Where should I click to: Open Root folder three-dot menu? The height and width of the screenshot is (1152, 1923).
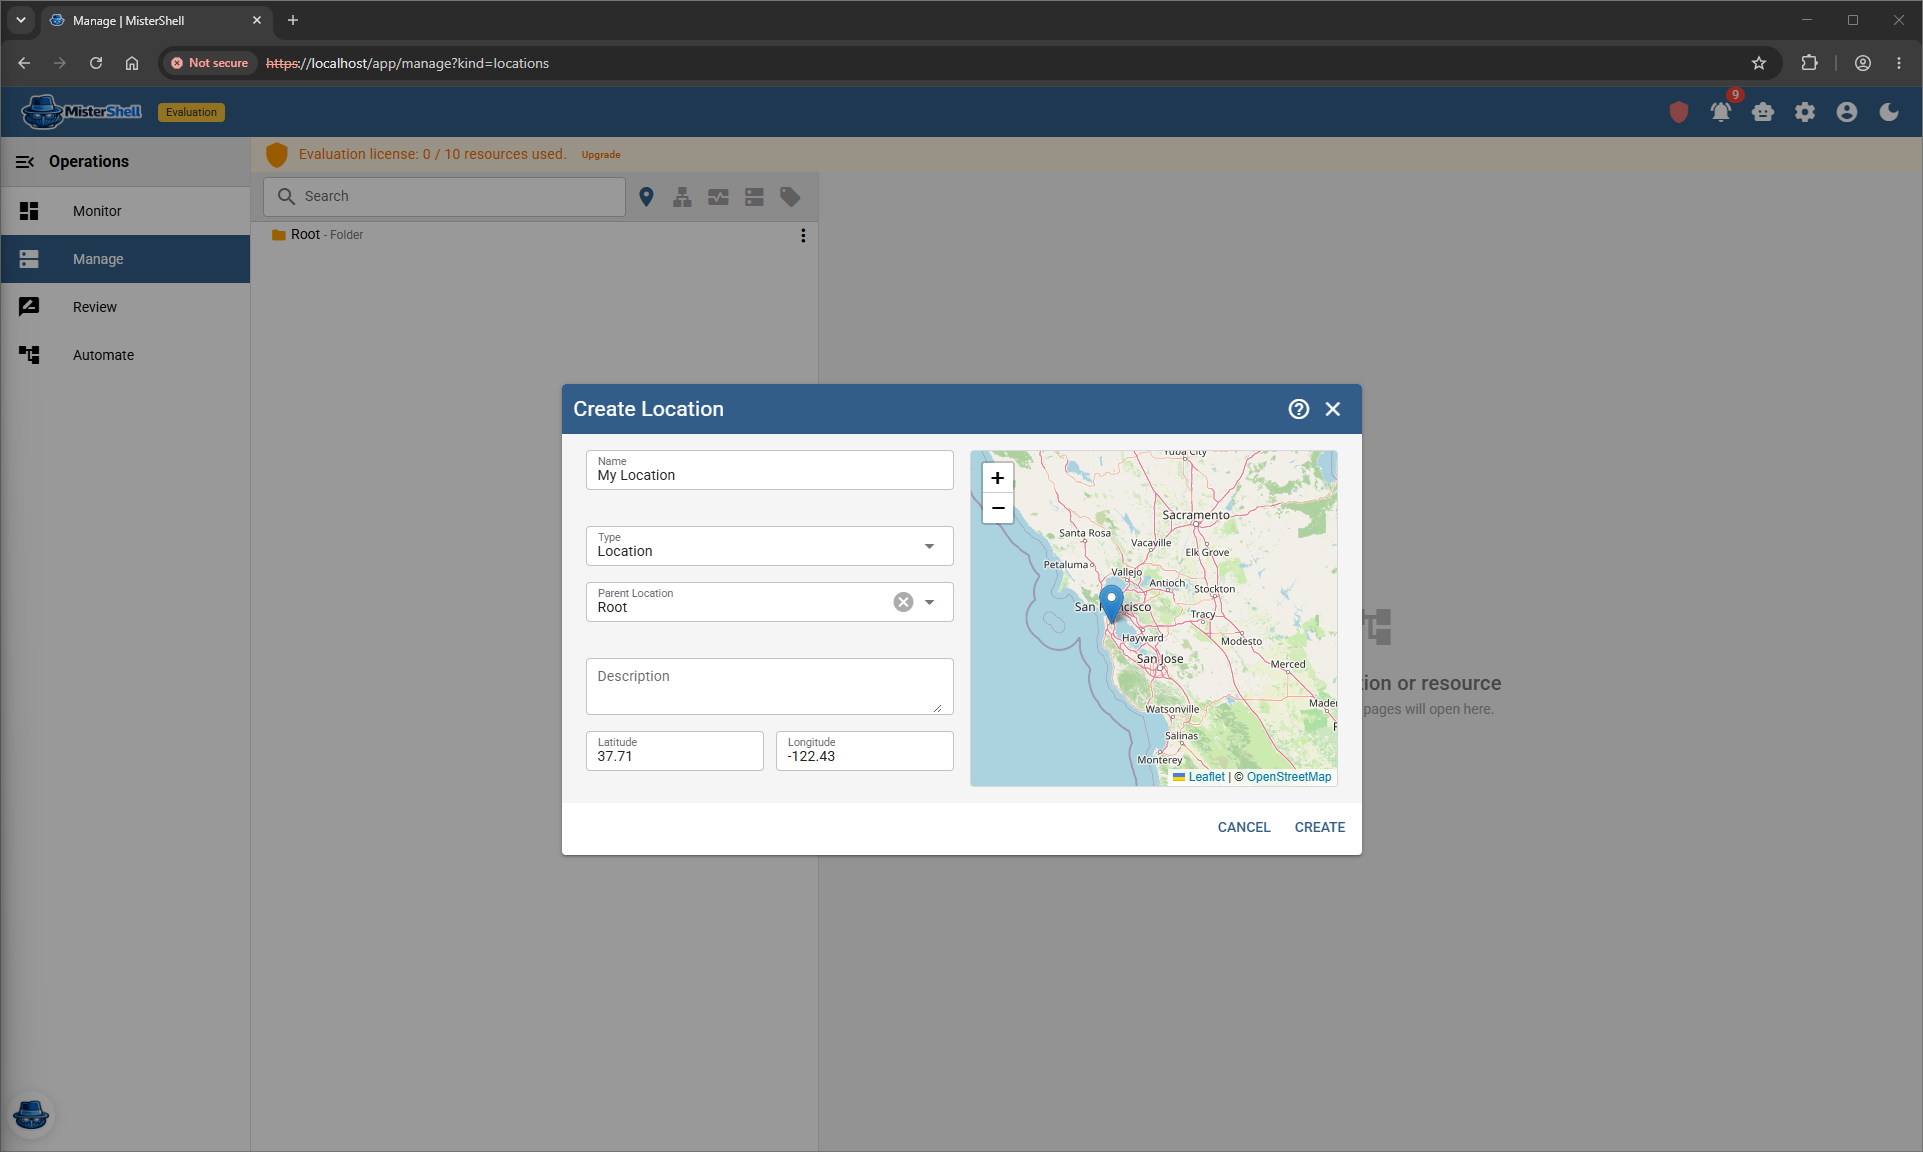click(803, 235)
